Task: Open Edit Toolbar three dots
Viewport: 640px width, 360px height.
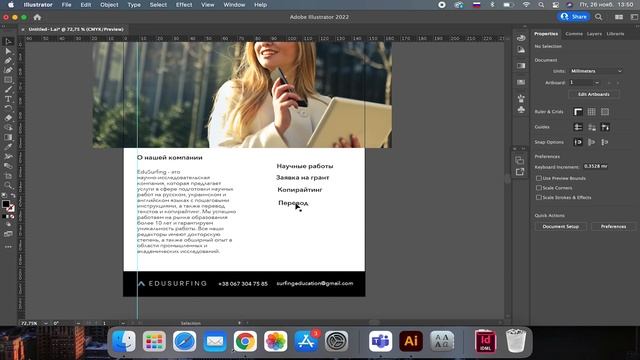Action: point(8,247)
